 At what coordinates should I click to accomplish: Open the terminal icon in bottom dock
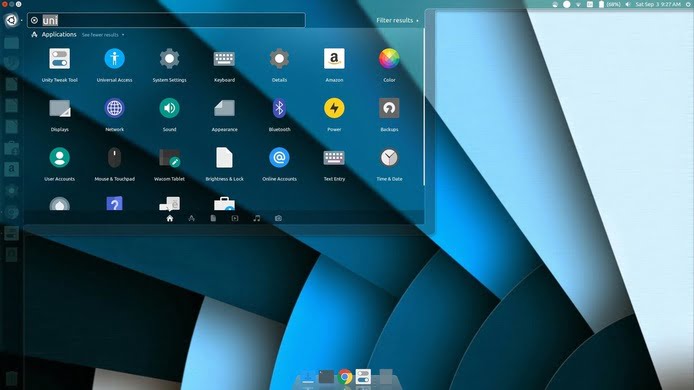click(x=327, y=377)
